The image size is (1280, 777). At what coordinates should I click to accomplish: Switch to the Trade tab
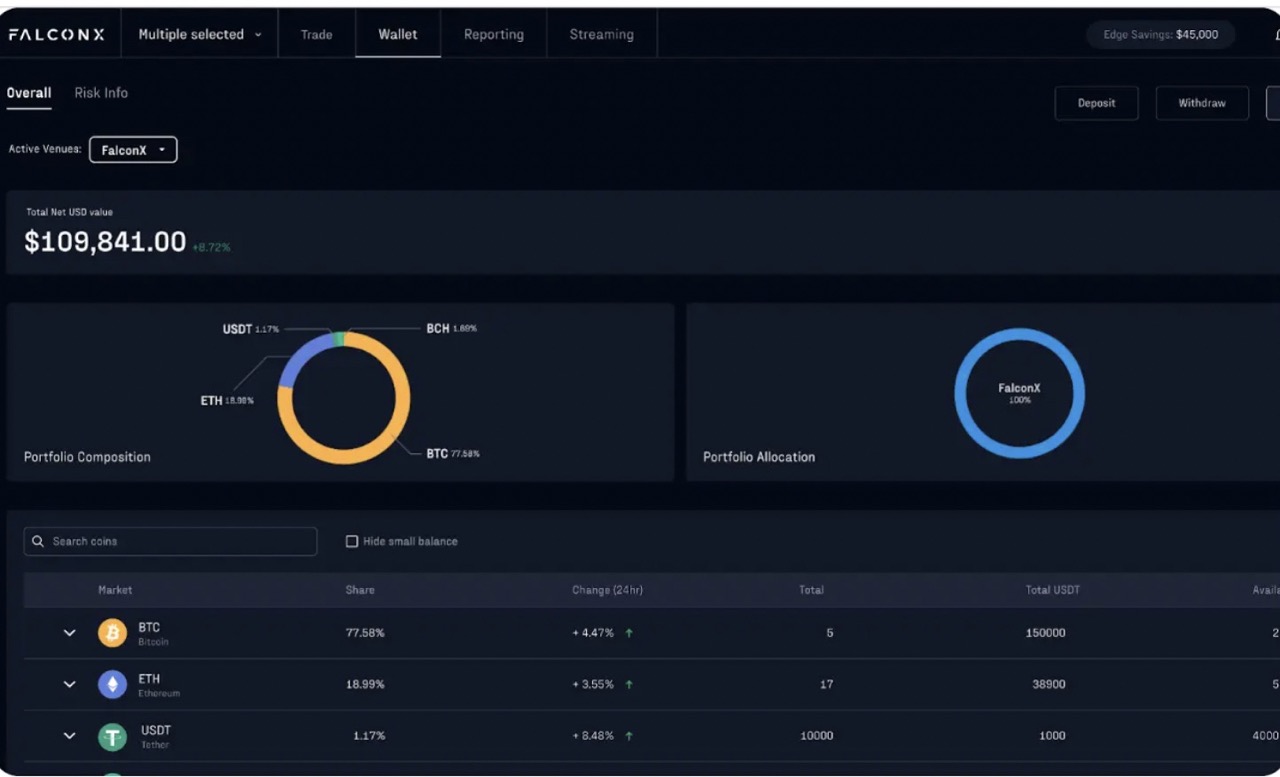(x=316, y=33)
